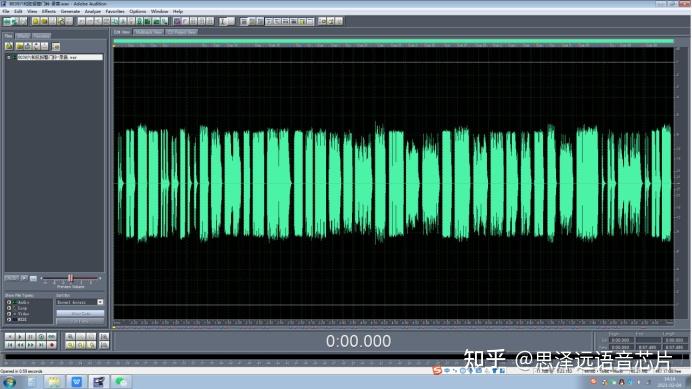Viewport: 692px width, 389px height.
Task: Open the Favorites tab in the left panel
Action: [41, 36]
